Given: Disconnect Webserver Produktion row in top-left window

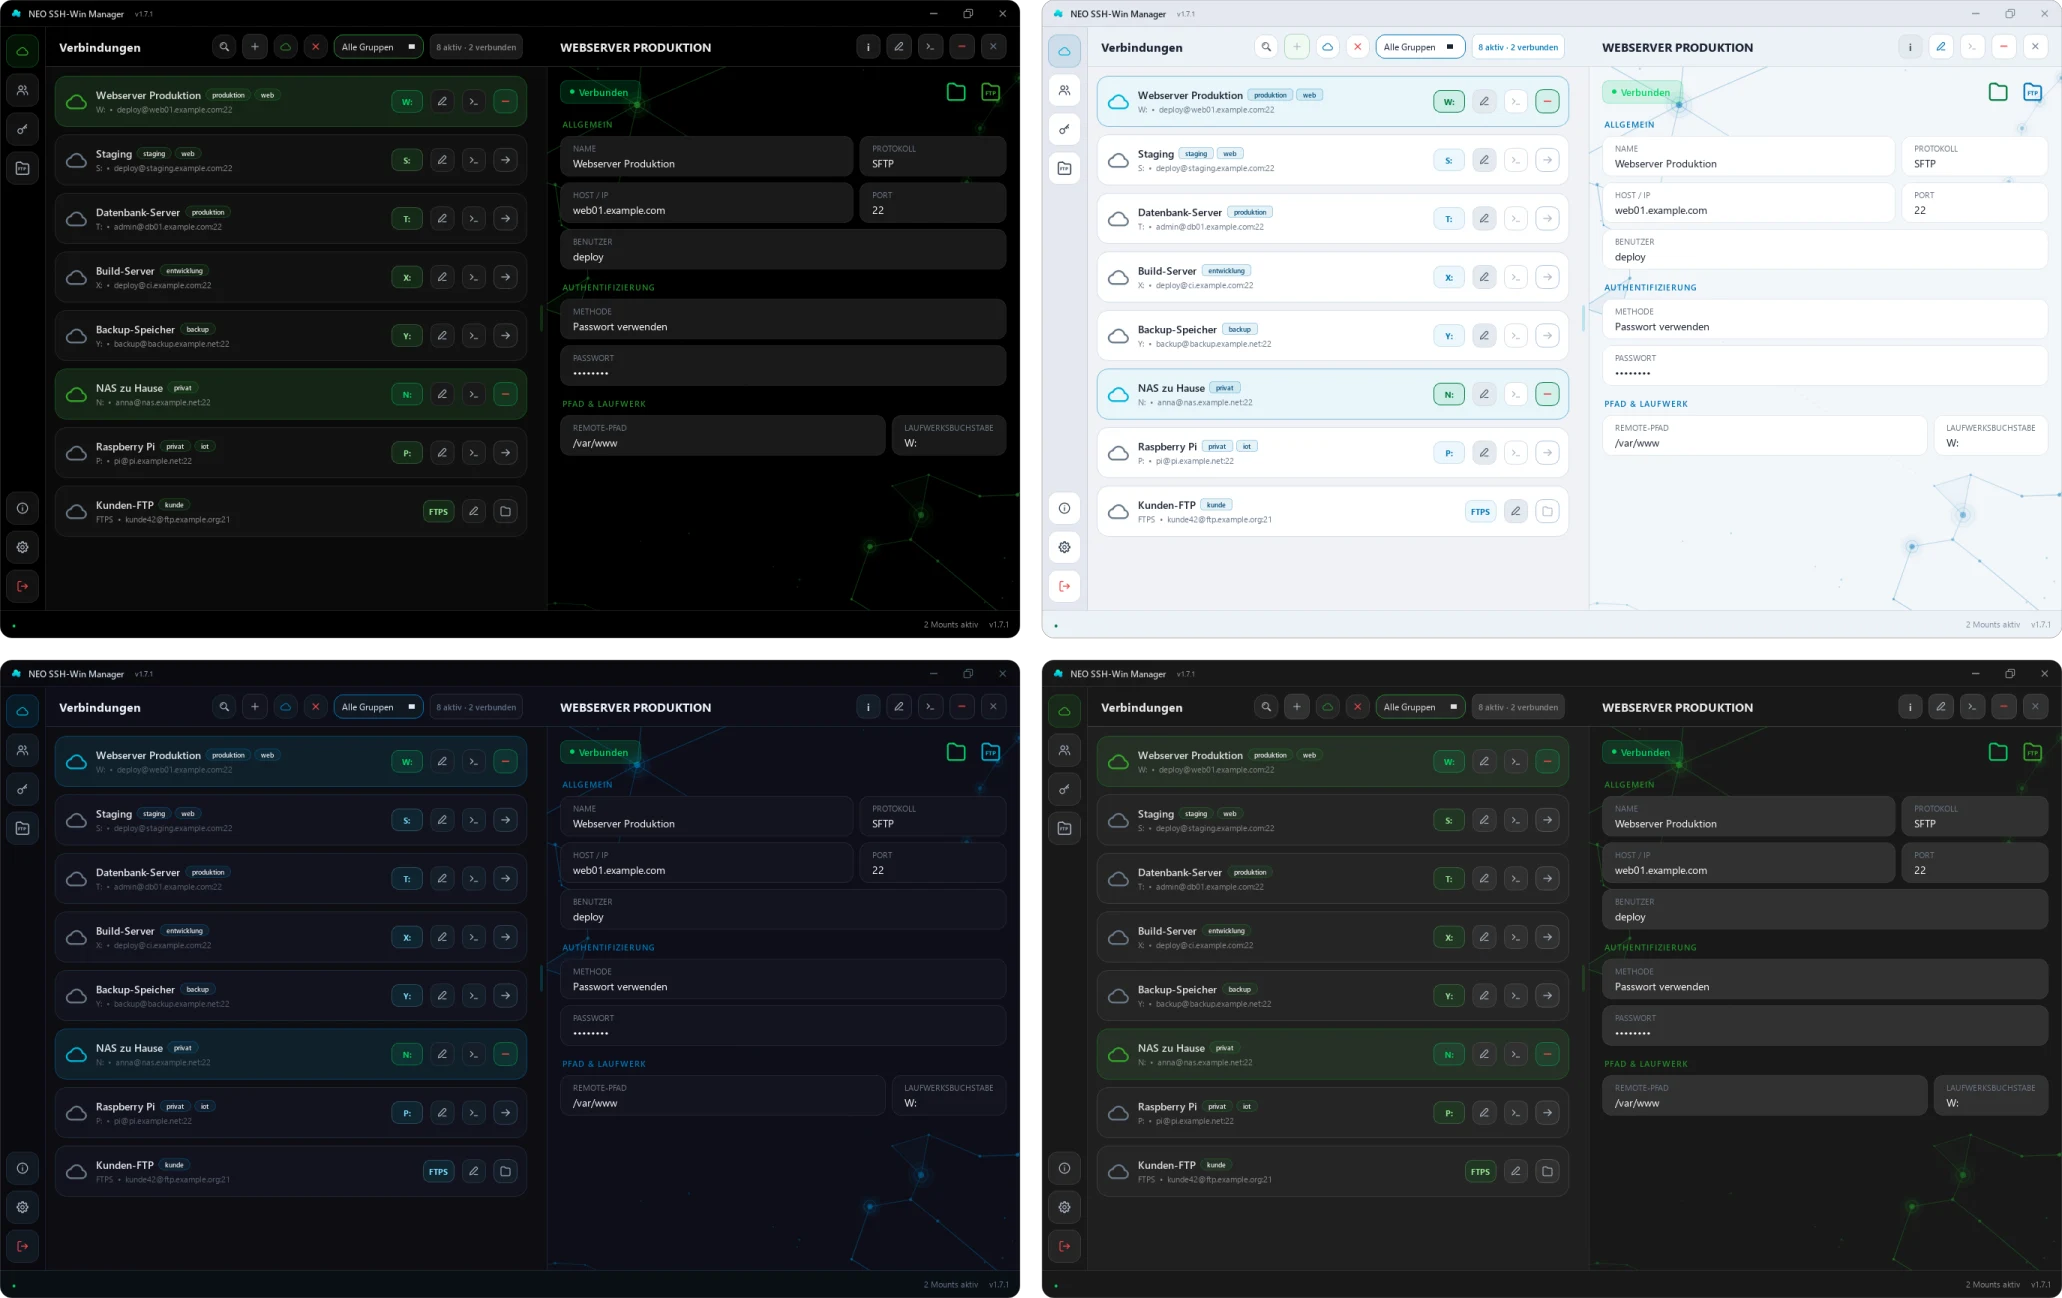Looking at the screenshot, I should pos(506,101).
